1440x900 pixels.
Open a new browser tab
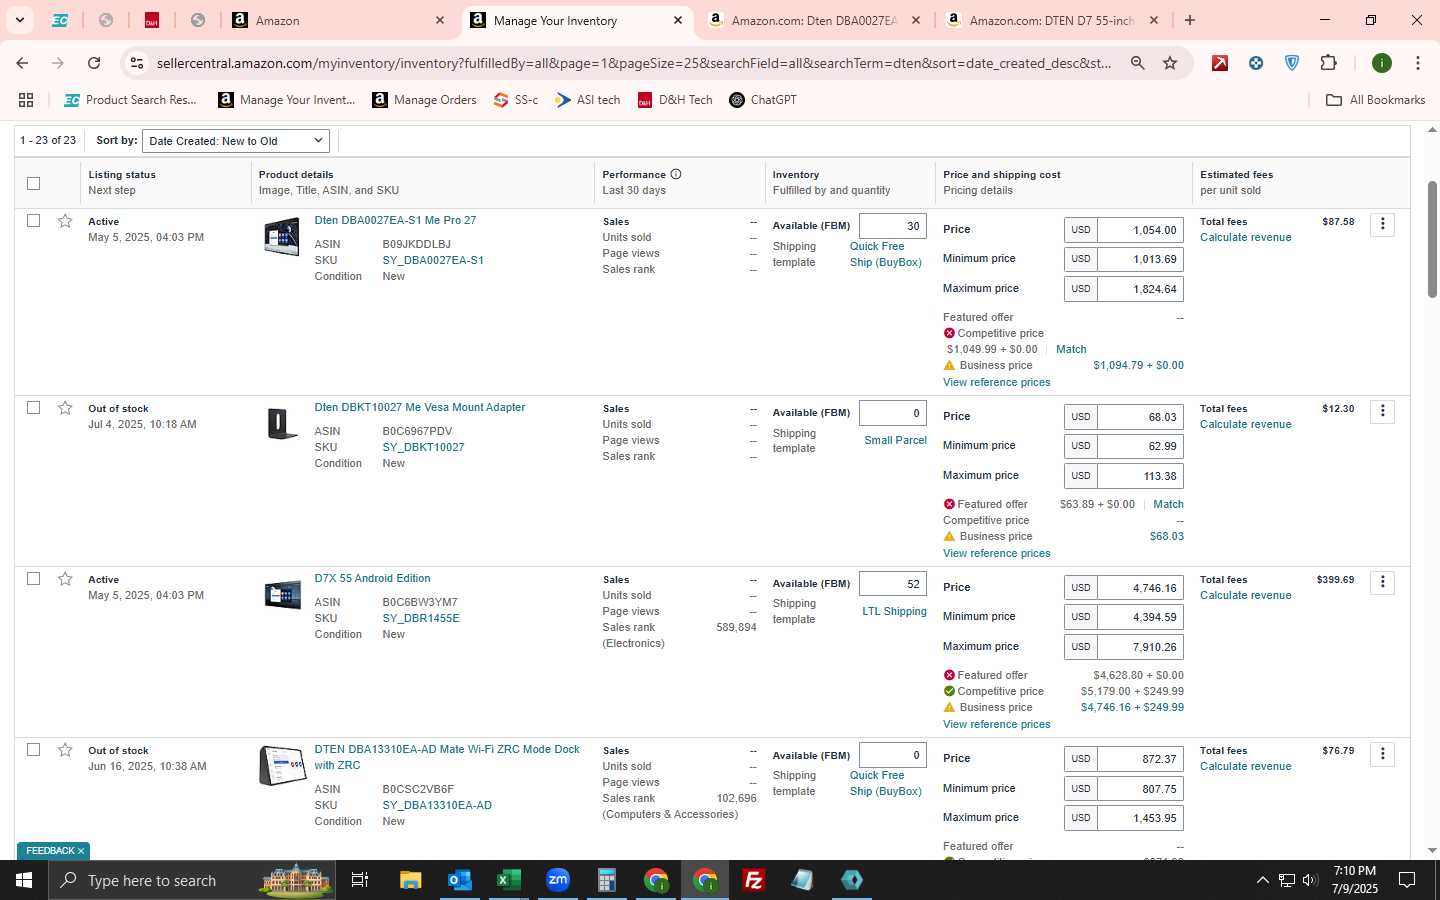click(1189, 20)
